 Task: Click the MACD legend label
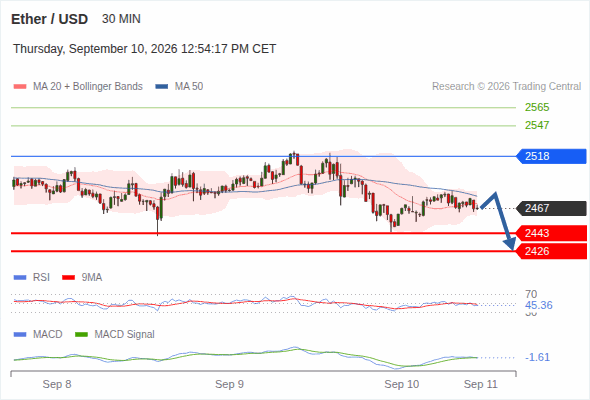47,335
